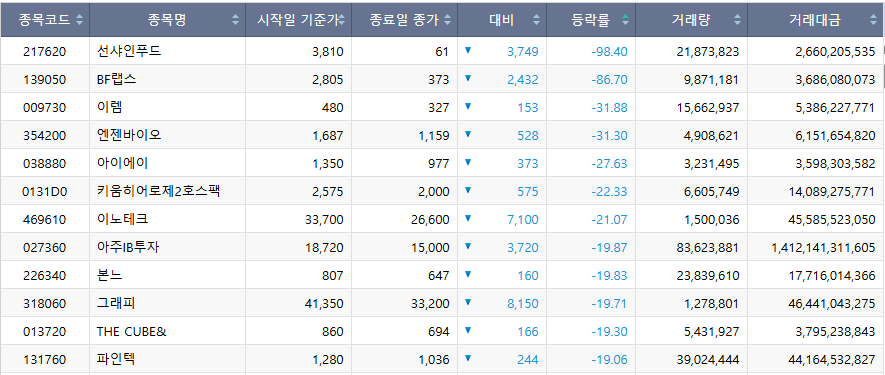Click trading value 1,412,141,311,605
885x375 pixels.
[823, 248]
